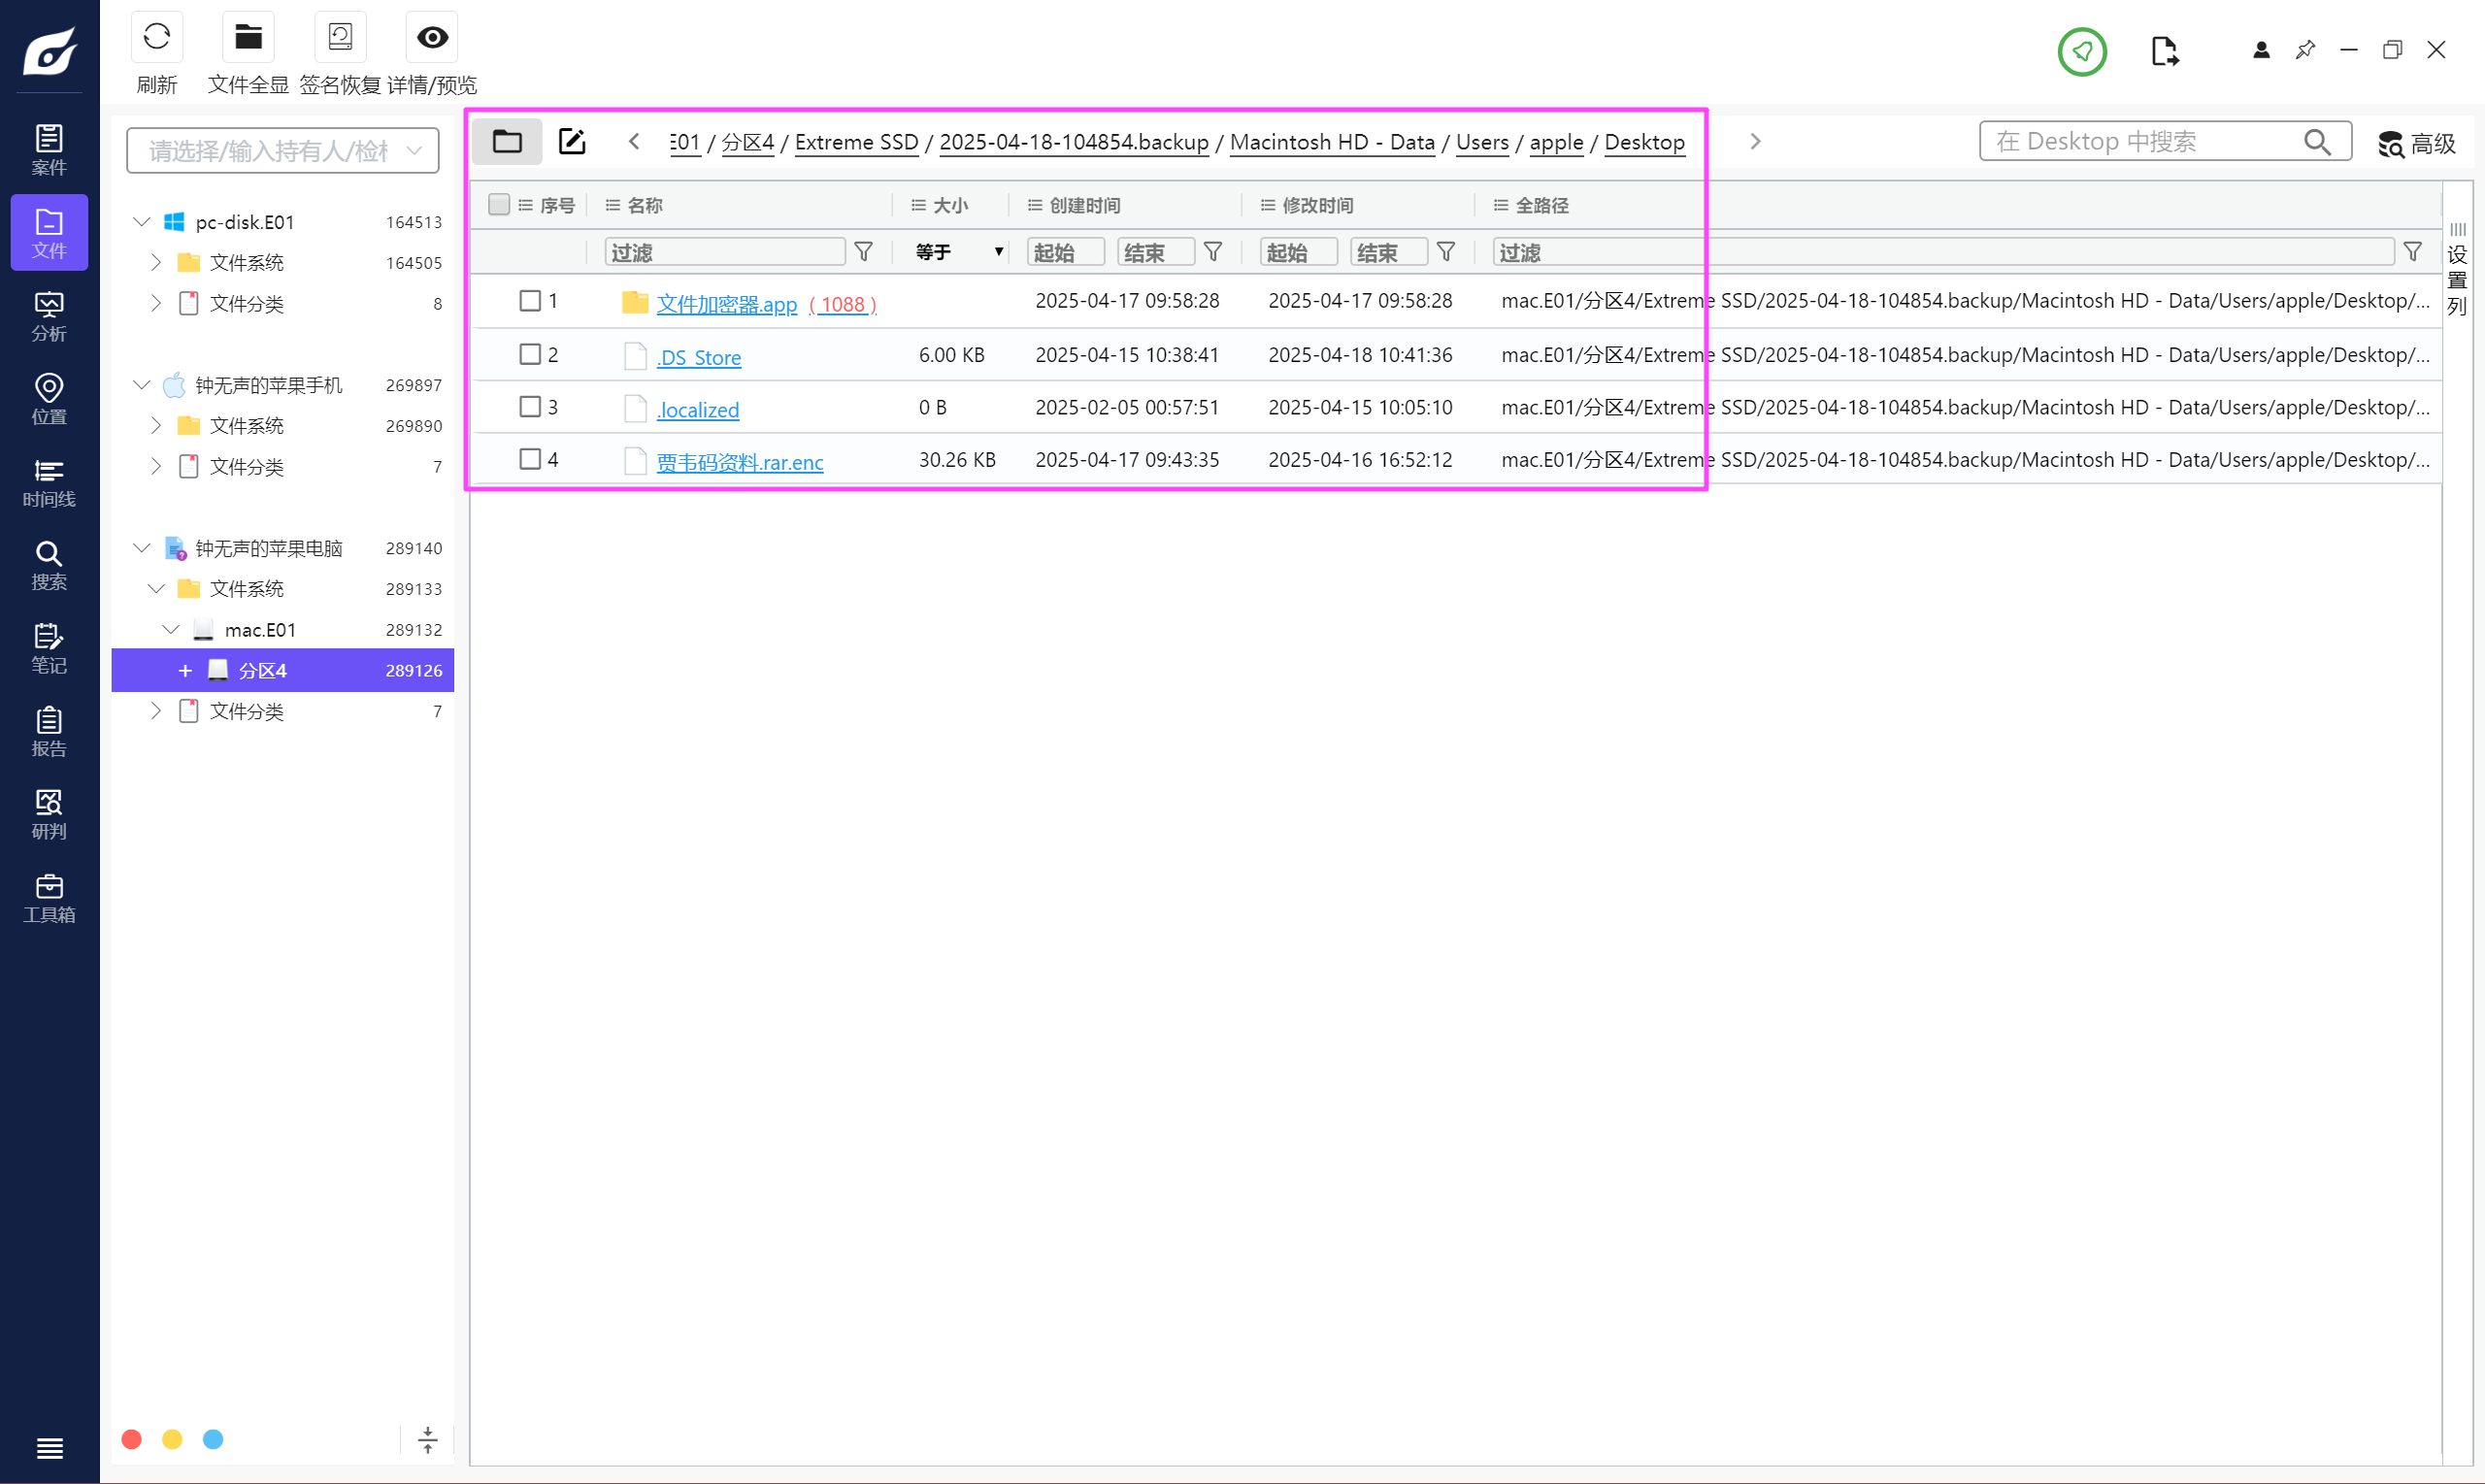The height and width of the screenshot is (1484, 2485).
Task: Apply the 修改时间 filter funnel
Action: point(1446,252)
